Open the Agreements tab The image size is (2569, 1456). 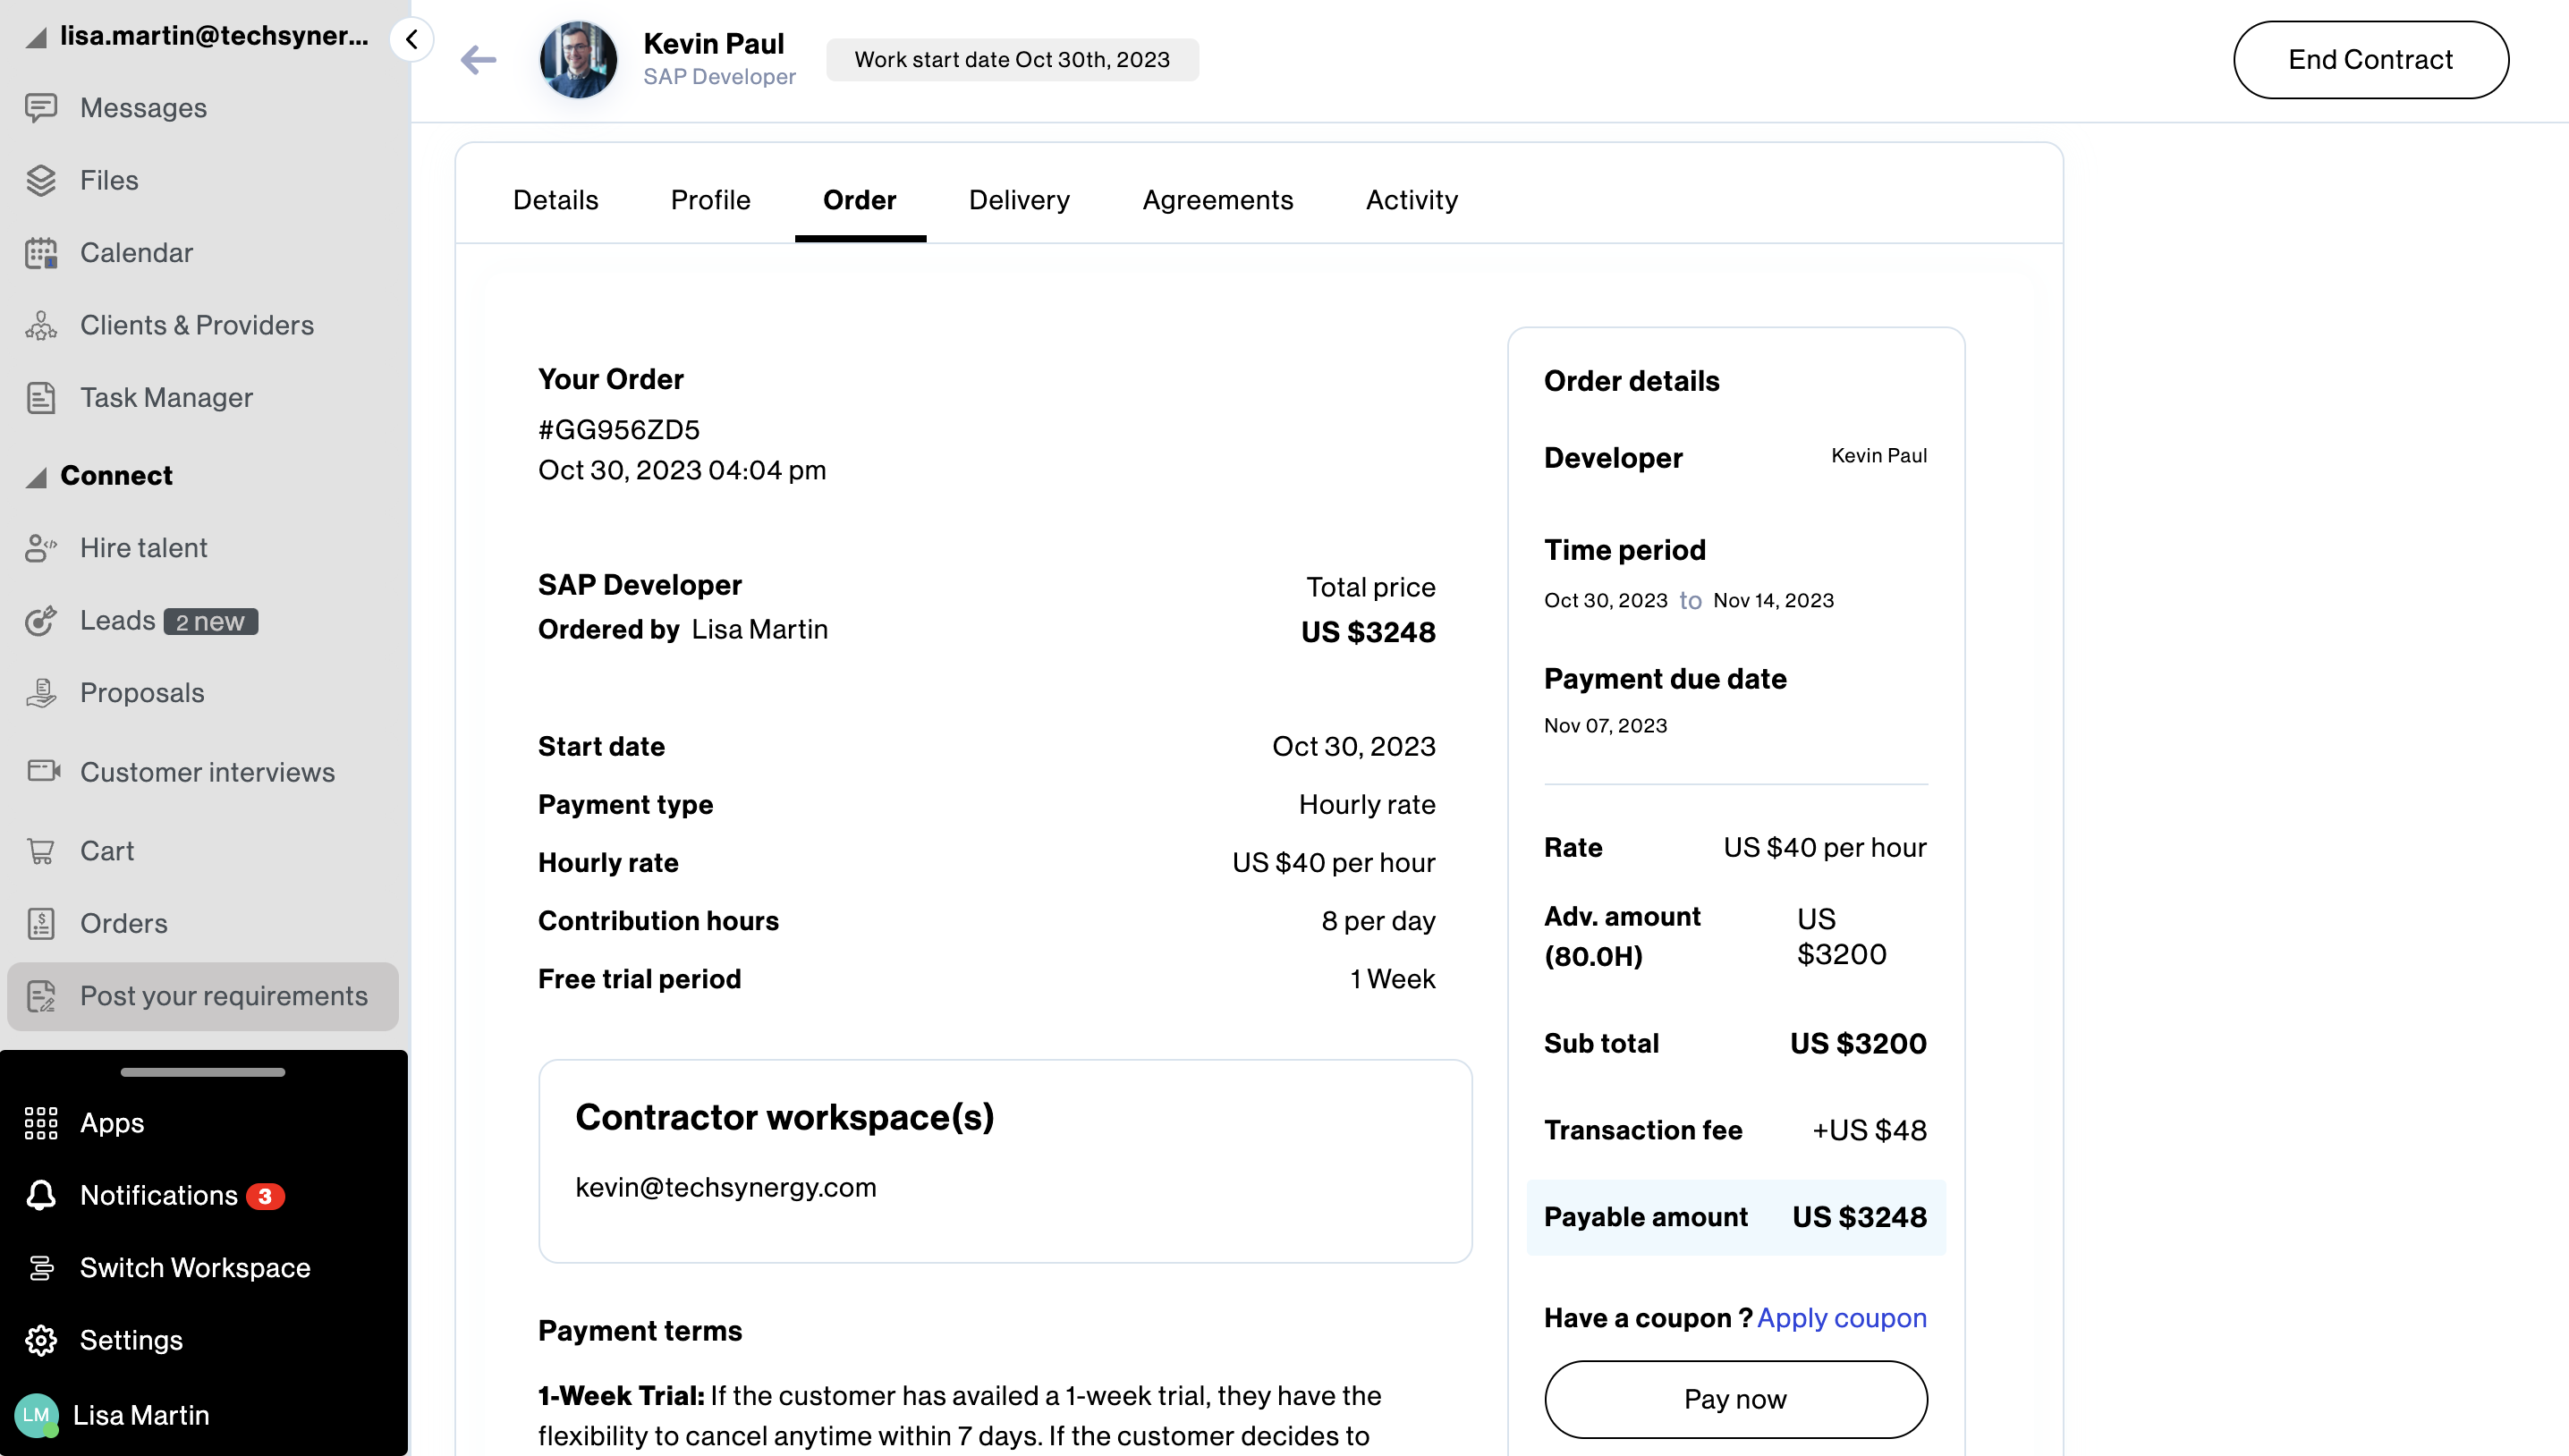[x=1217, y=200]
